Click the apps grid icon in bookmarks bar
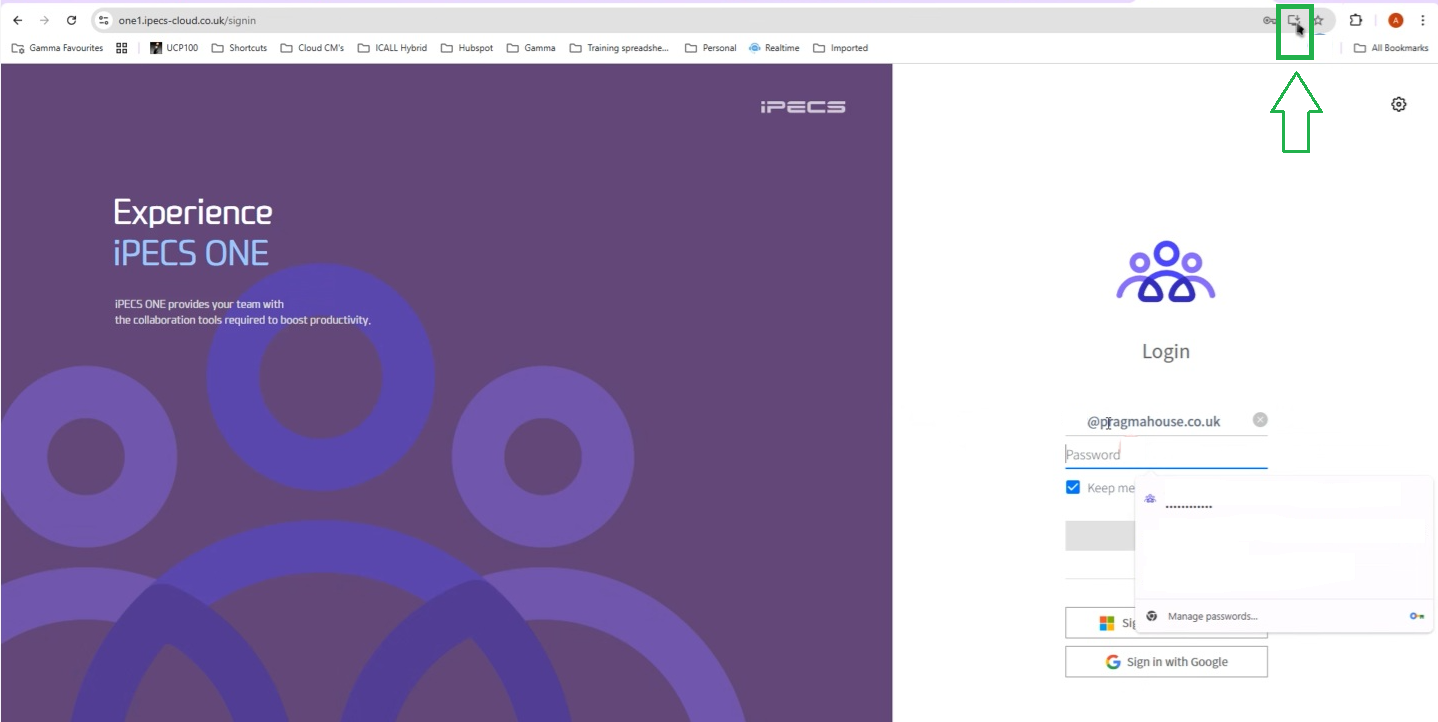Viewport: 1438px width, 722px height. [122, 48]
